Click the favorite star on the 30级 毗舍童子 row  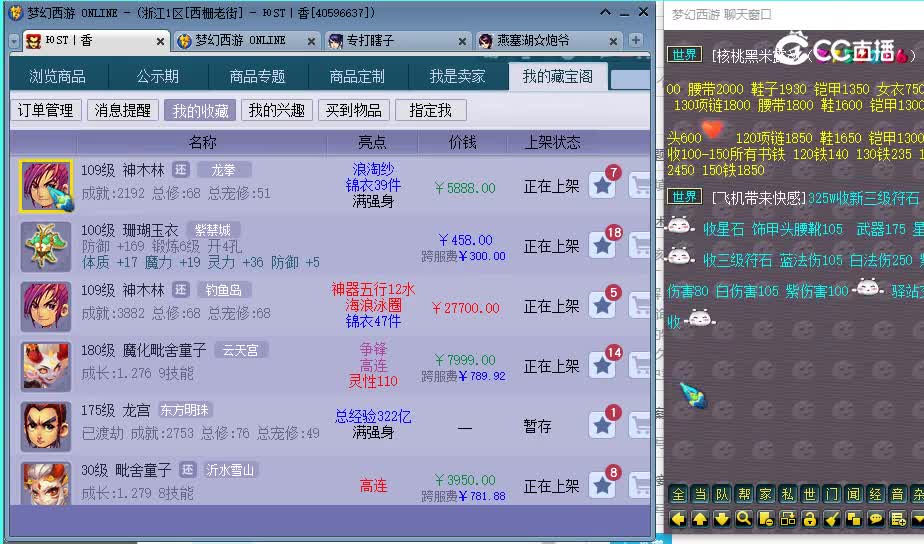pos(602,486)
